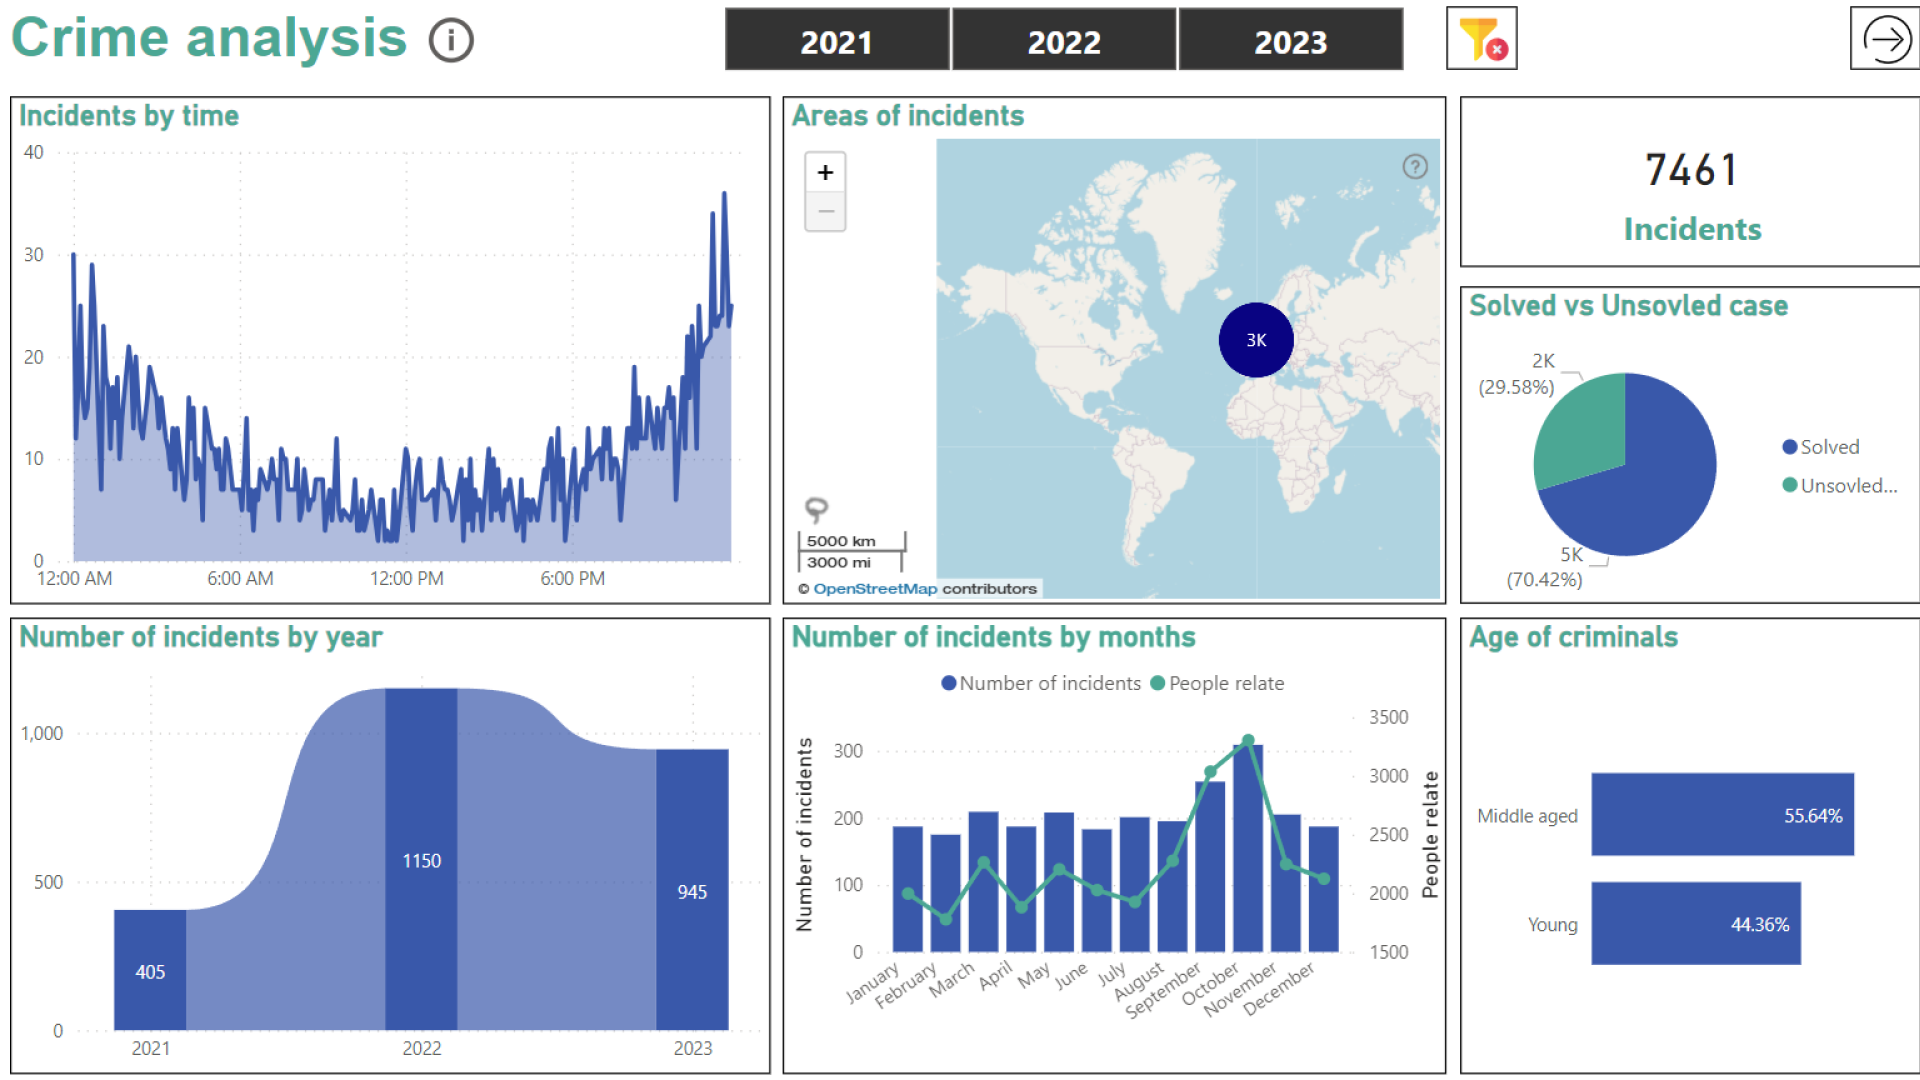
Task: Click the 'Incidents by time' chart title
Action: [x=129, y=116]
